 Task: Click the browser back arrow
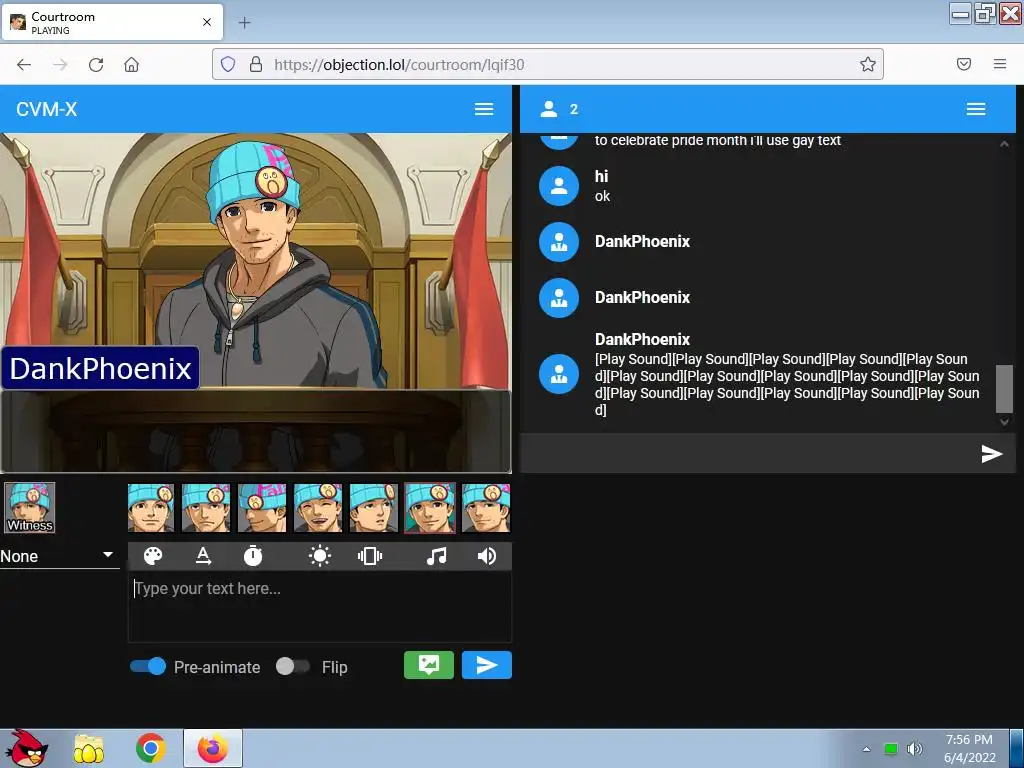24,64
